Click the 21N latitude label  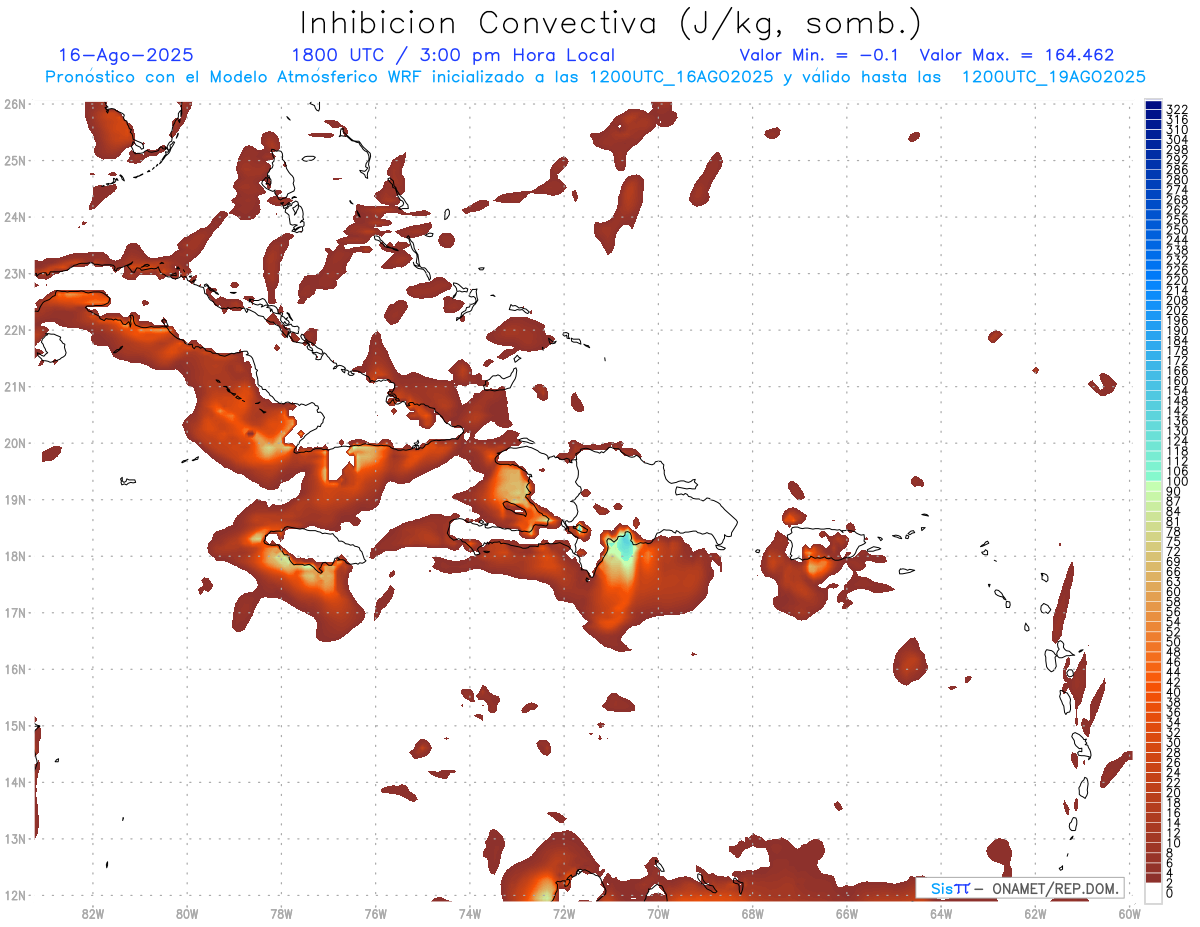coord(14,386)
